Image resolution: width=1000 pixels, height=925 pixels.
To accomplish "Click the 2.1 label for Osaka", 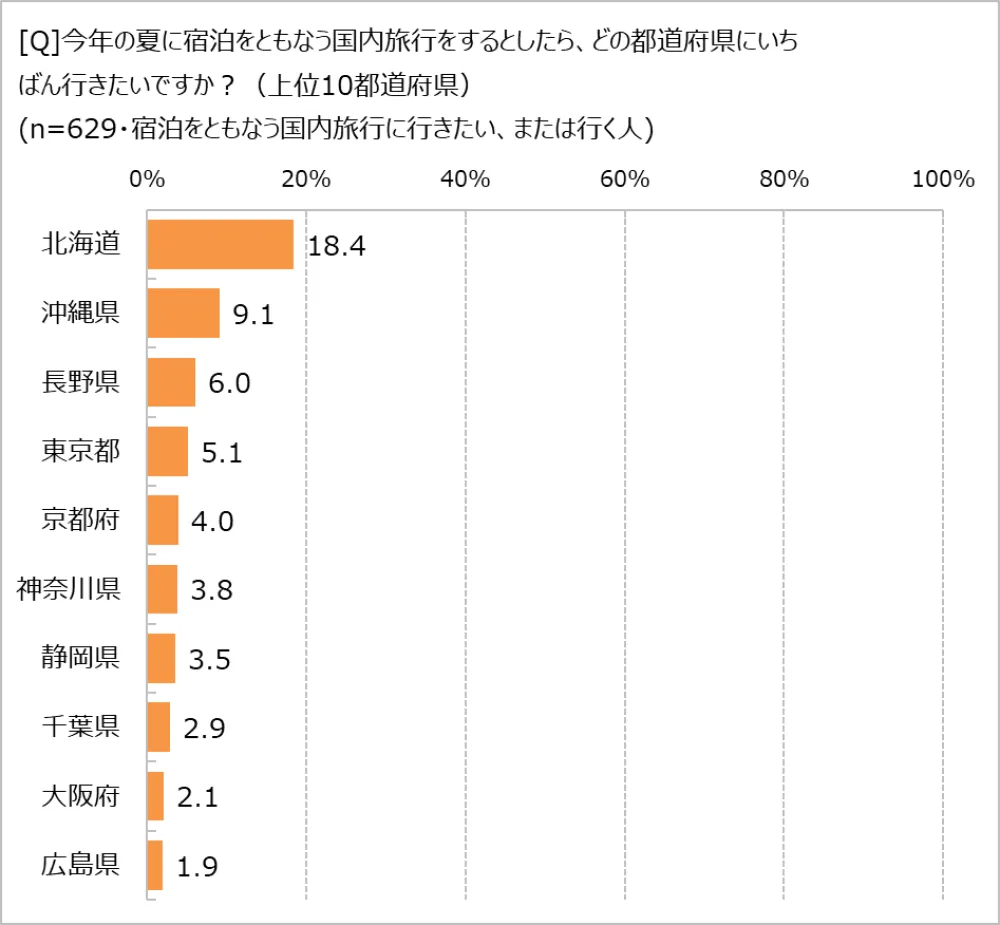I will (197, 797).
